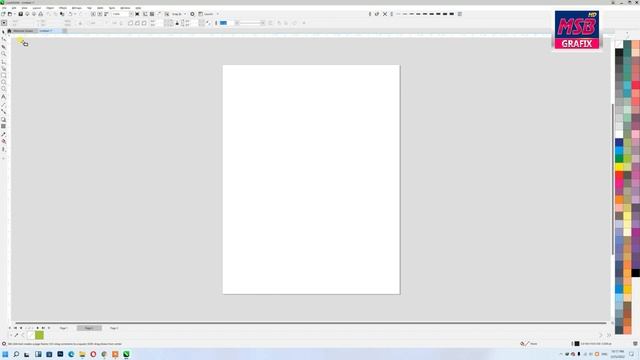The image size is (640, 360).
Task: Click the Save disk icon in toolbar
Action: 20,14
